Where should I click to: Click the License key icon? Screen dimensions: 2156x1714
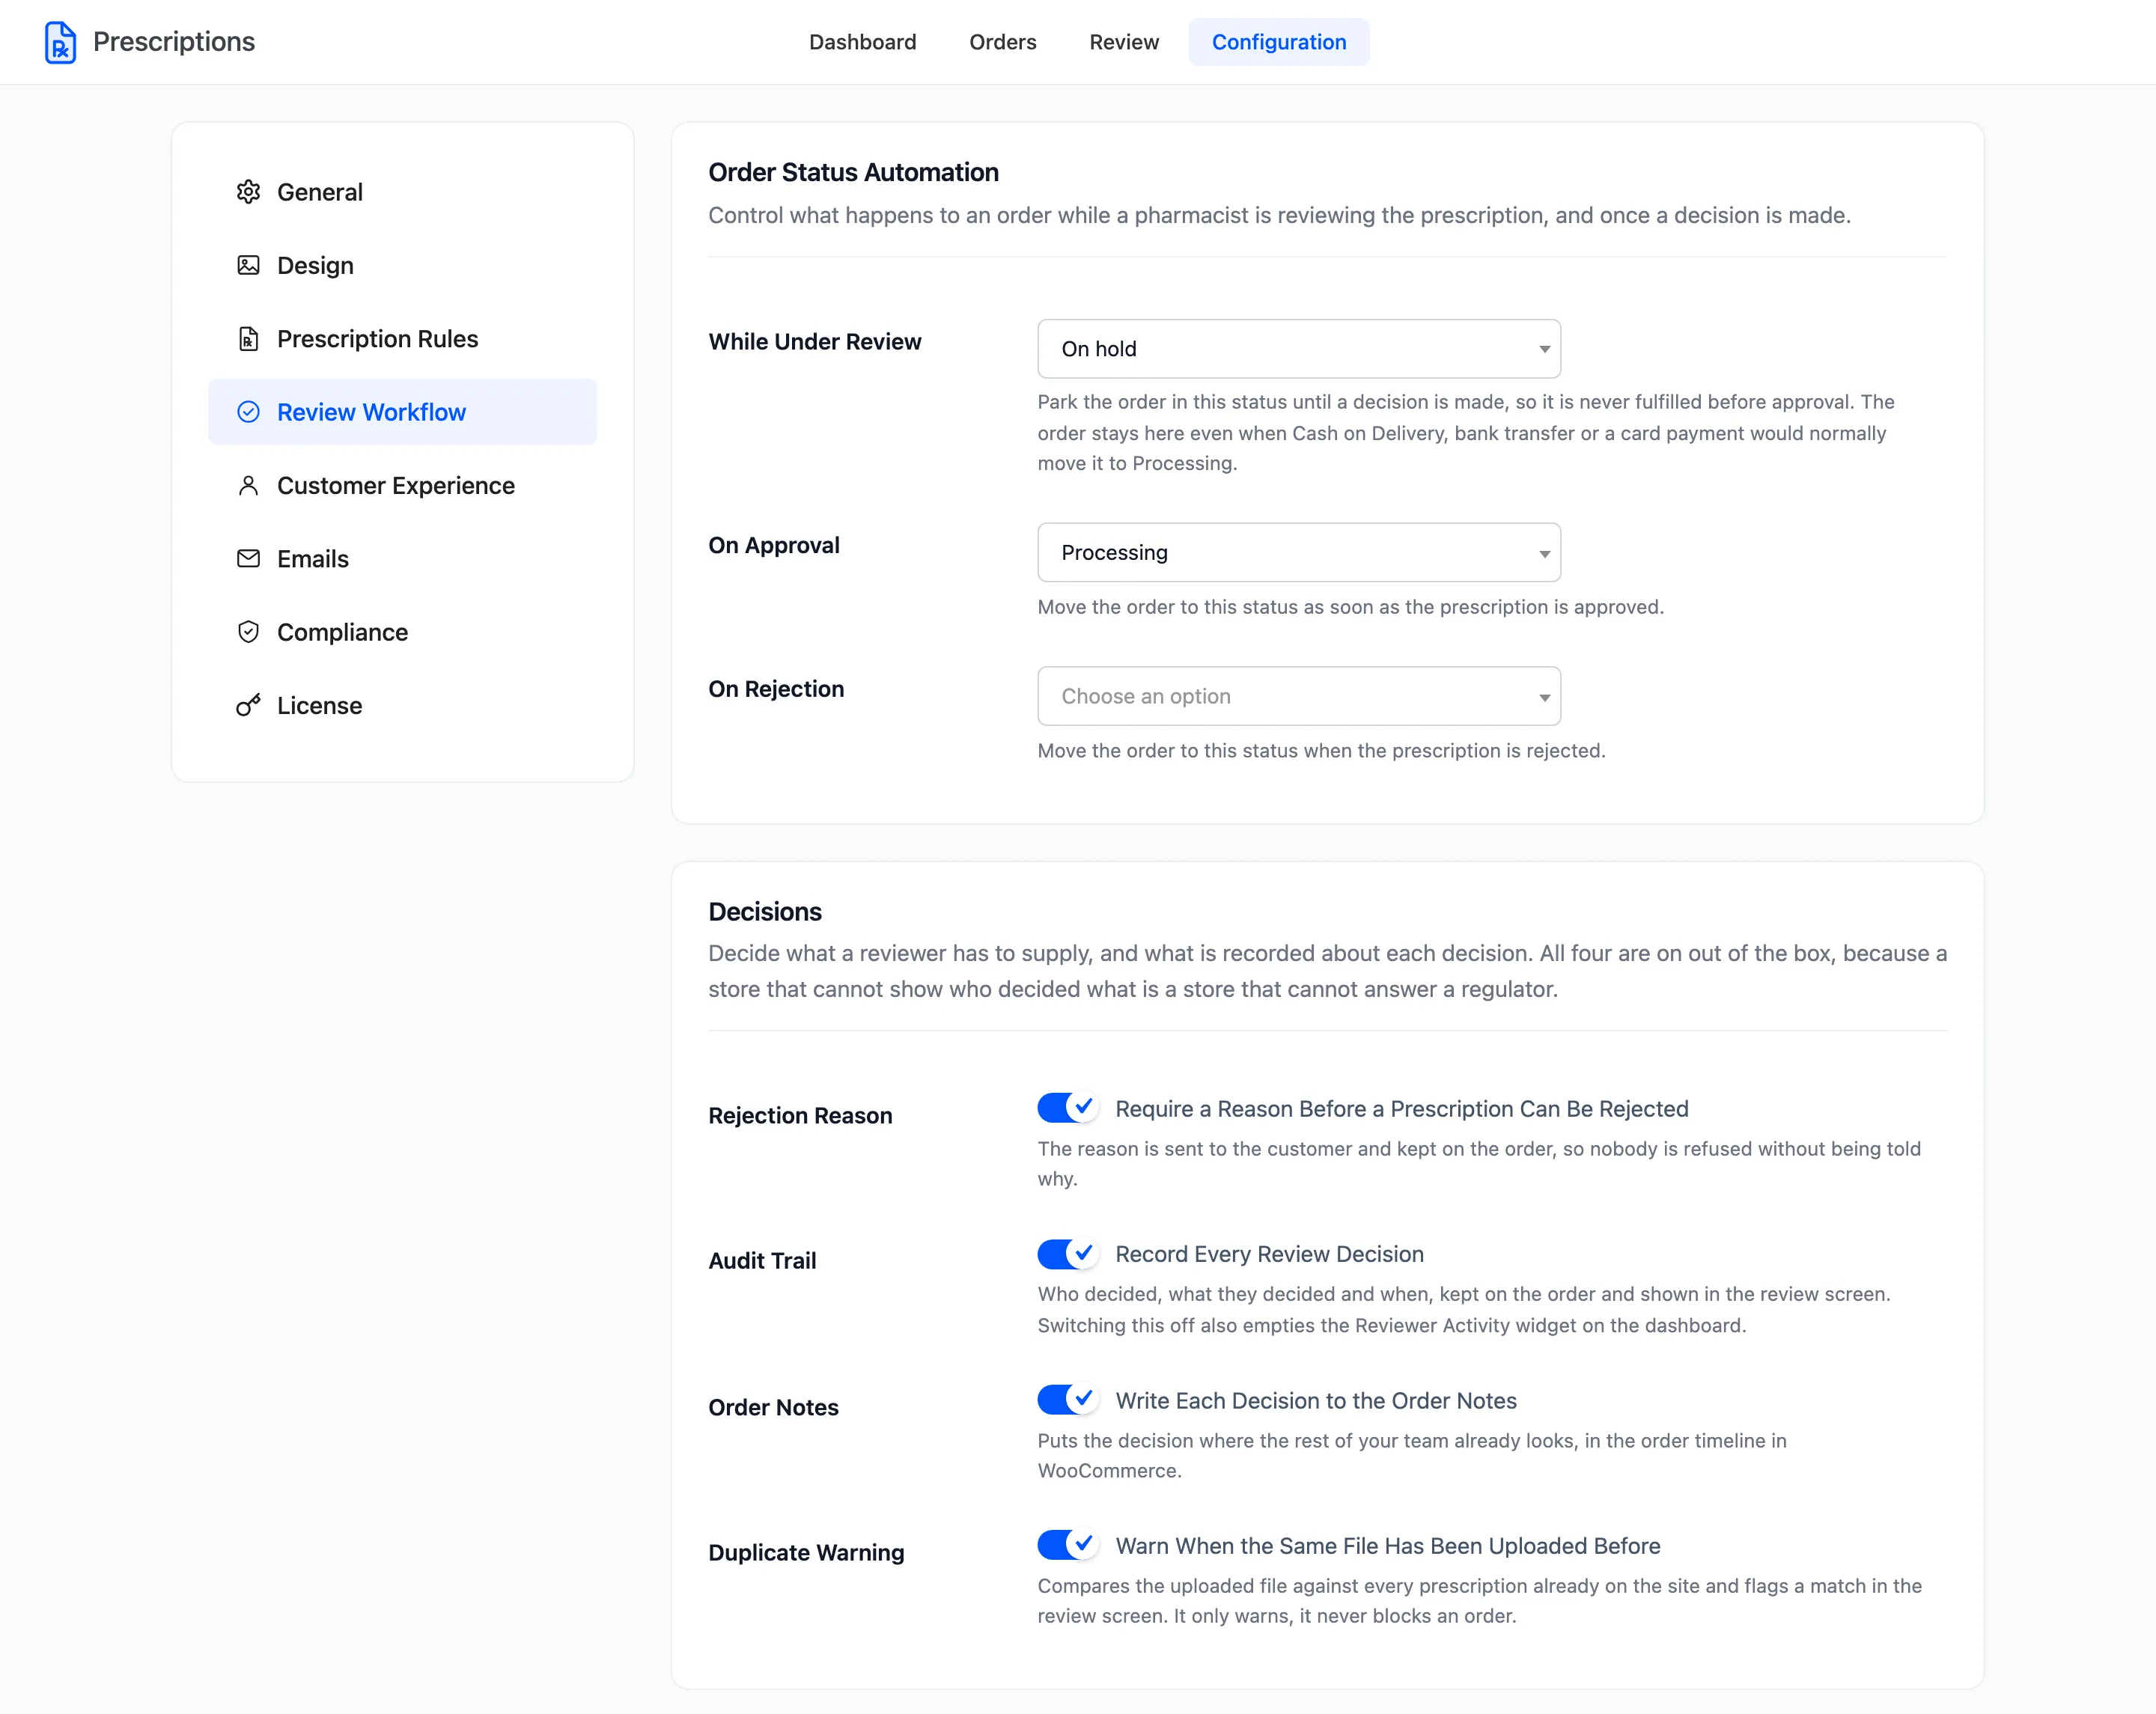pos(248,705)
